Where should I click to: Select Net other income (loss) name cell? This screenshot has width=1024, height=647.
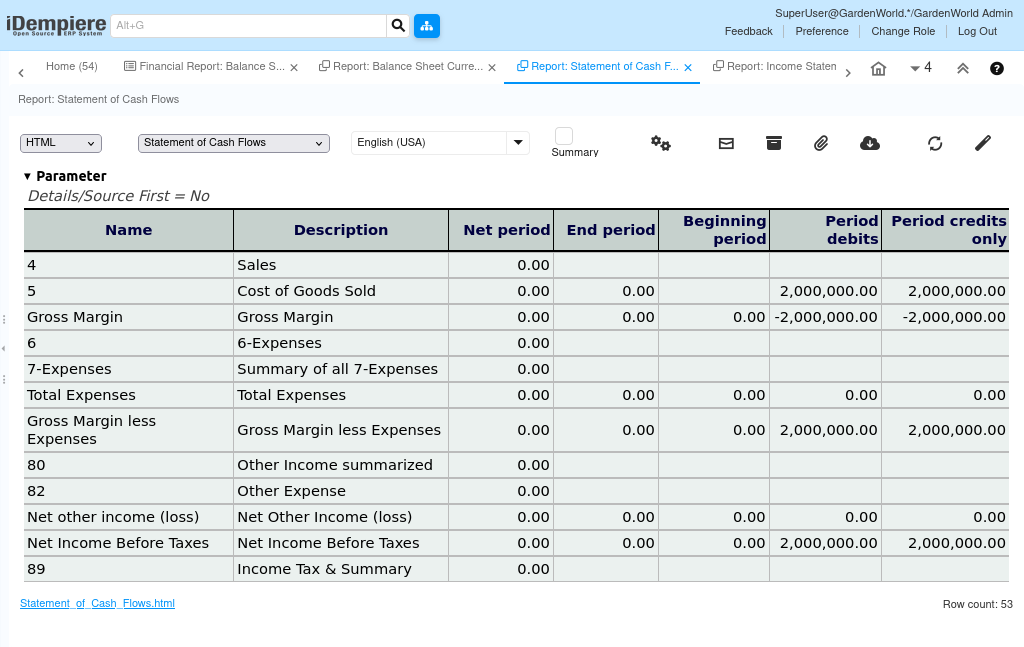click(129, 517)
